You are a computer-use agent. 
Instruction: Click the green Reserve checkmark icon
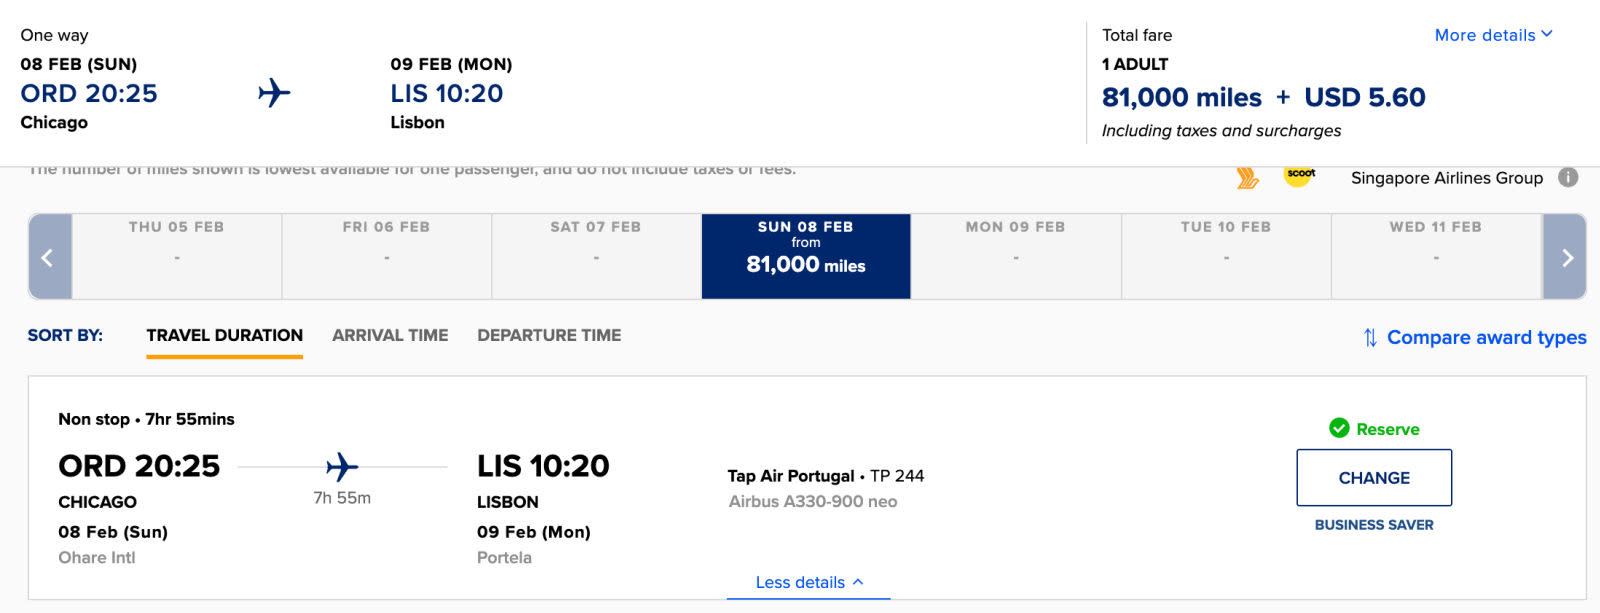point(1339,428)
